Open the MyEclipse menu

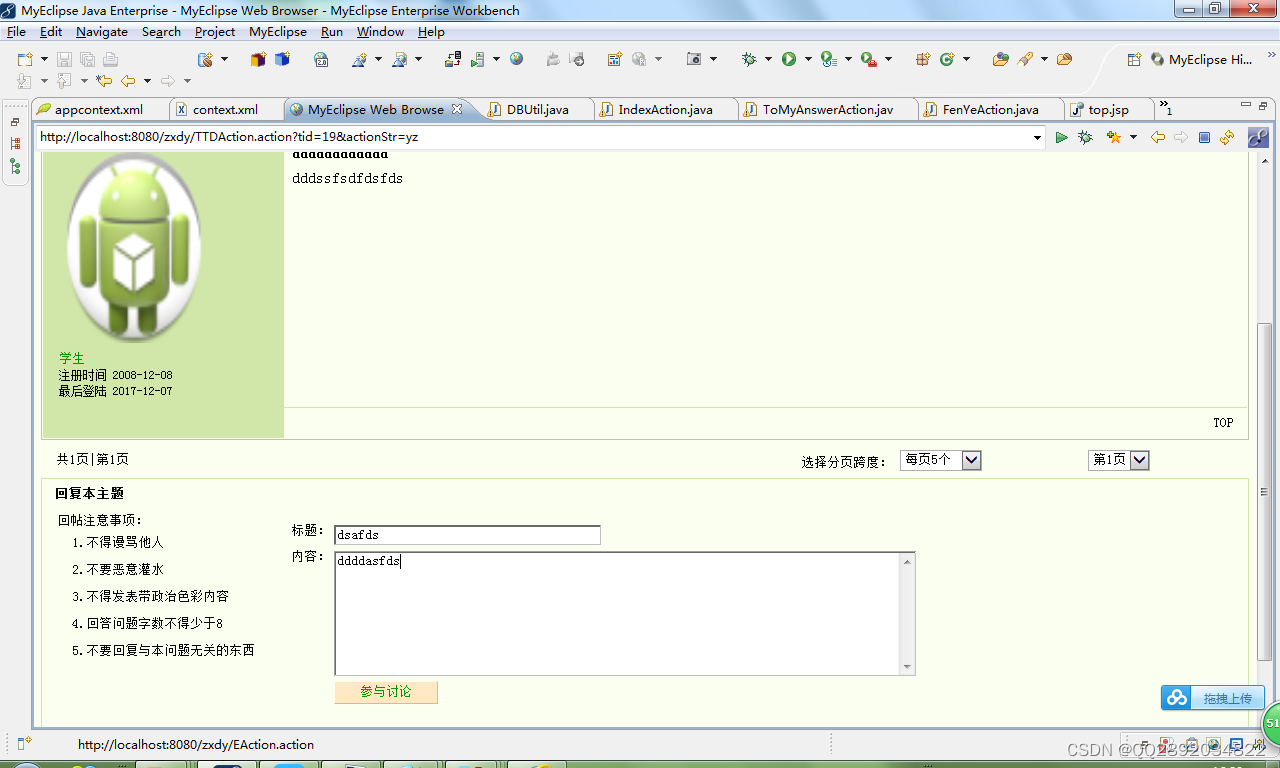[x=277, y=31]
